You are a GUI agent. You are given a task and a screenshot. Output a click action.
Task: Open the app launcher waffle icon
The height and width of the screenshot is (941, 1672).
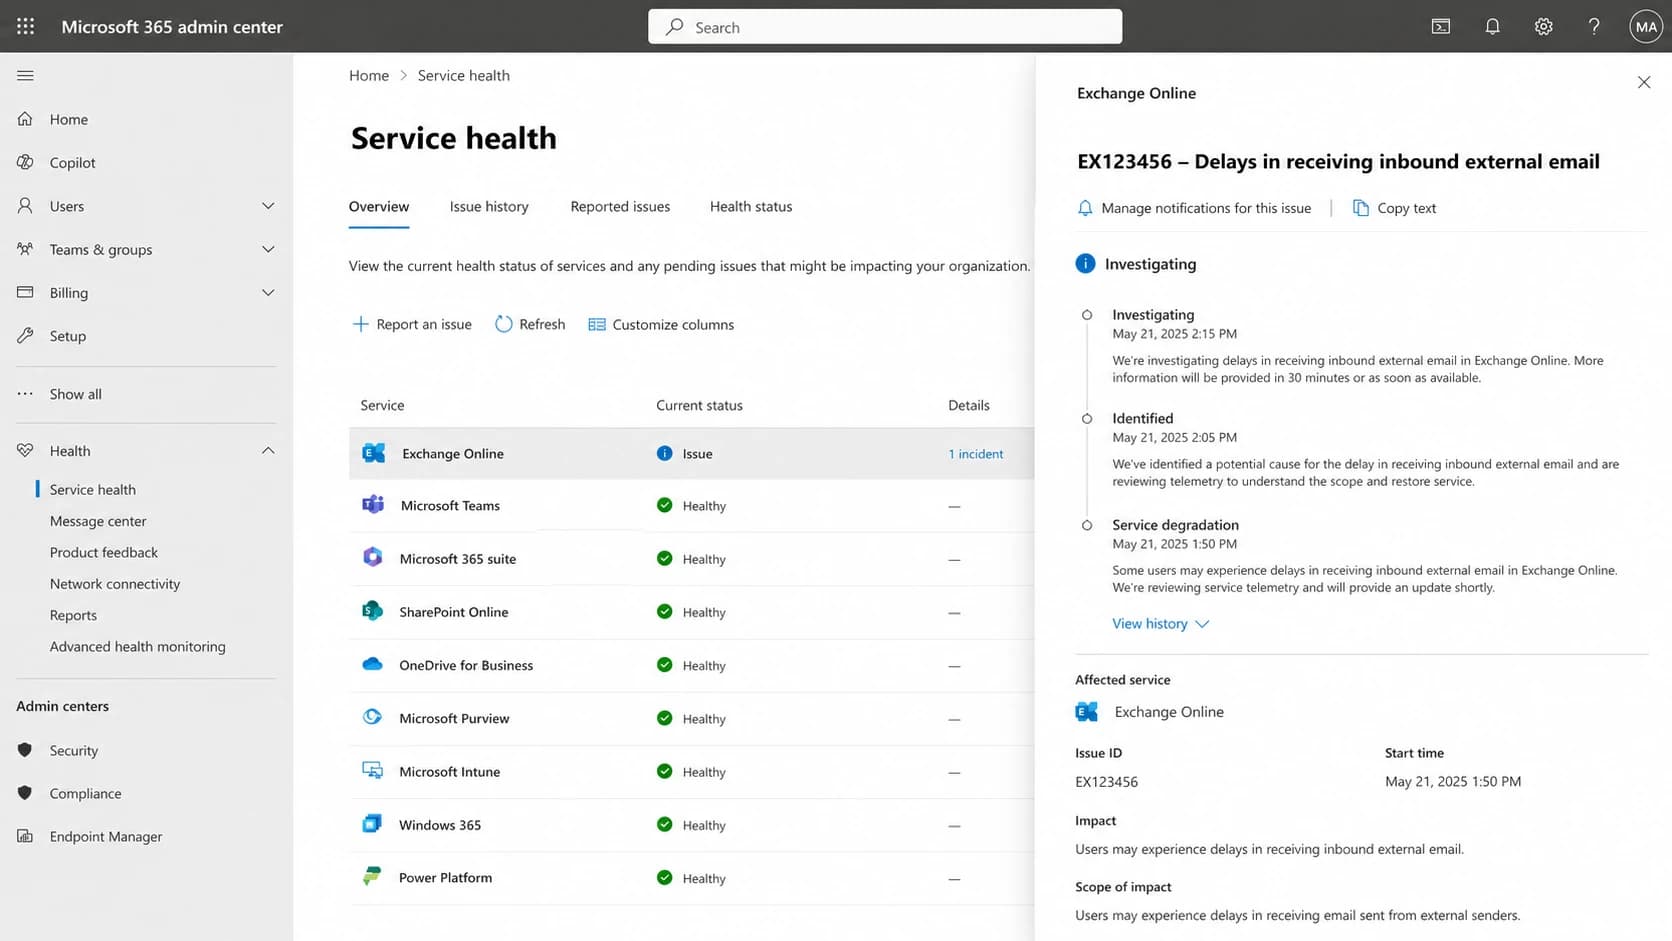pos(26,27)
